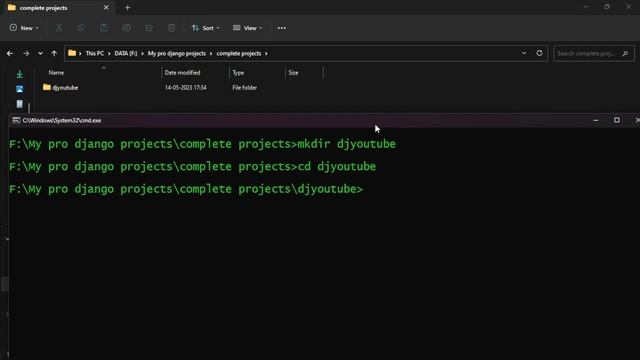Open the View dropdown in Explorer
Viewport: 640px width, 360px height.
247,28
